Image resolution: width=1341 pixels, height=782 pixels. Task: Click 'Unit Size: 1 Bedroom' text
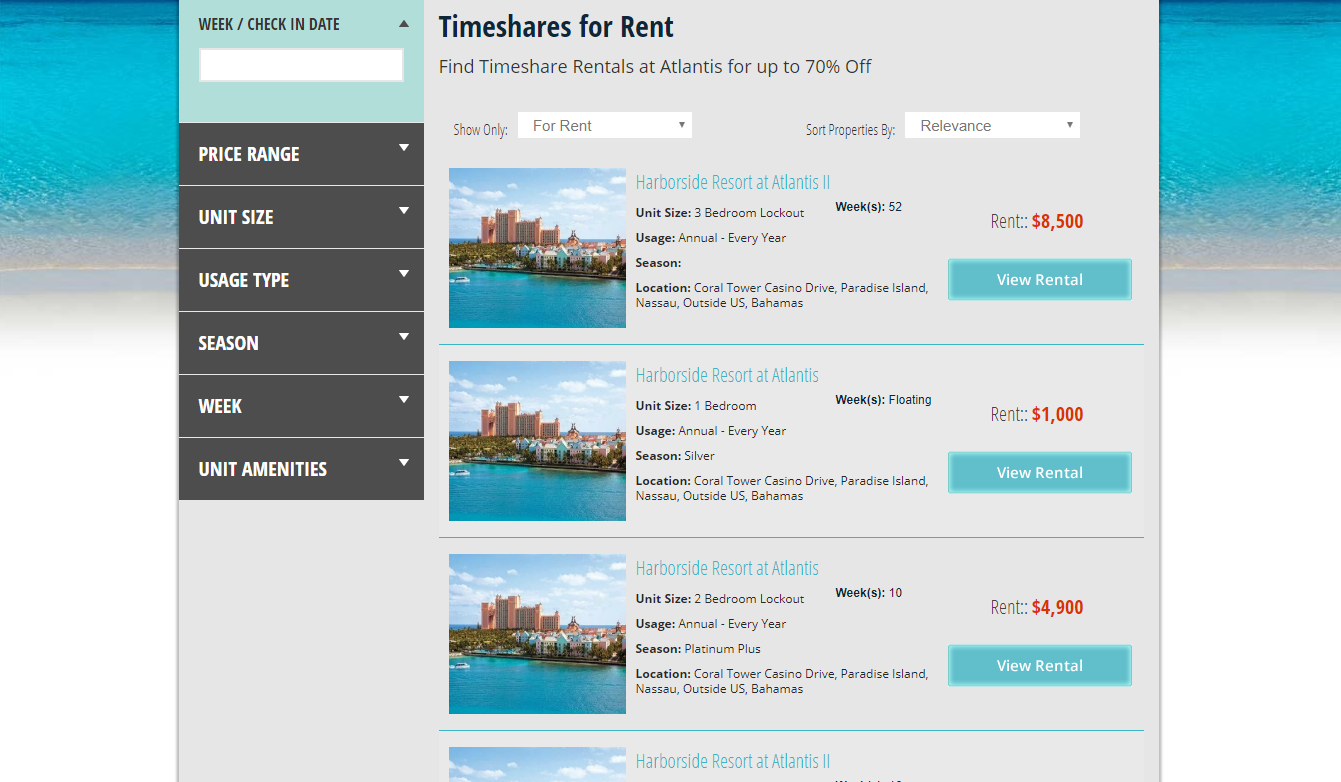tap(696, 406)
